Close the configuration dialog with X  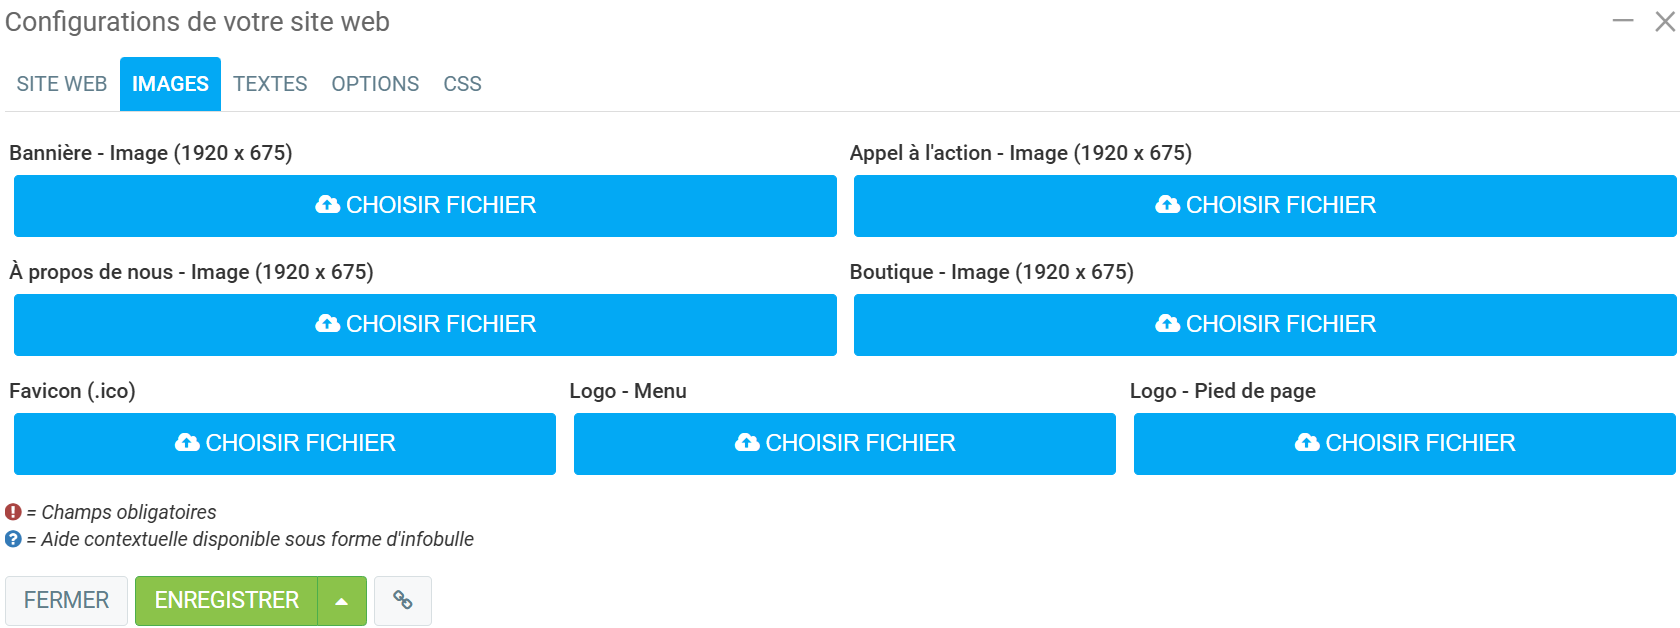(1664, 21)
